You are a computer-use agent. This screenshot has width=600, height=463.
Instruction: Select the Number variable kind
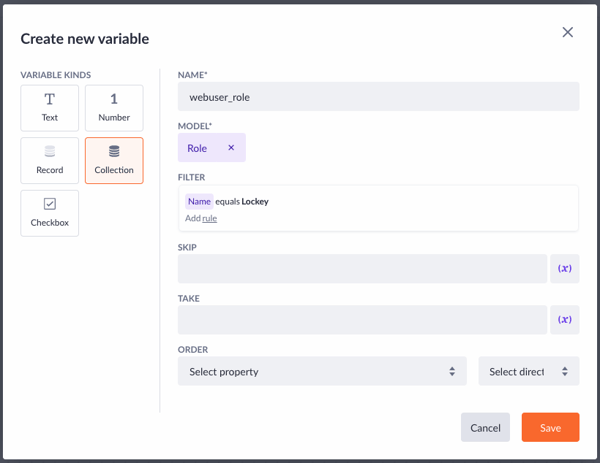point(114,108)
